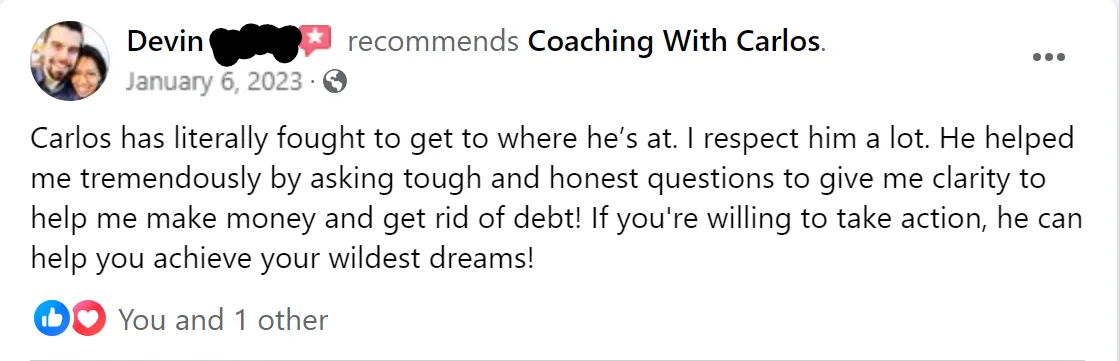Screen dimensions: 1119x361
Task: Open the Coaching With Carlos page link
Action: (674, 43)
